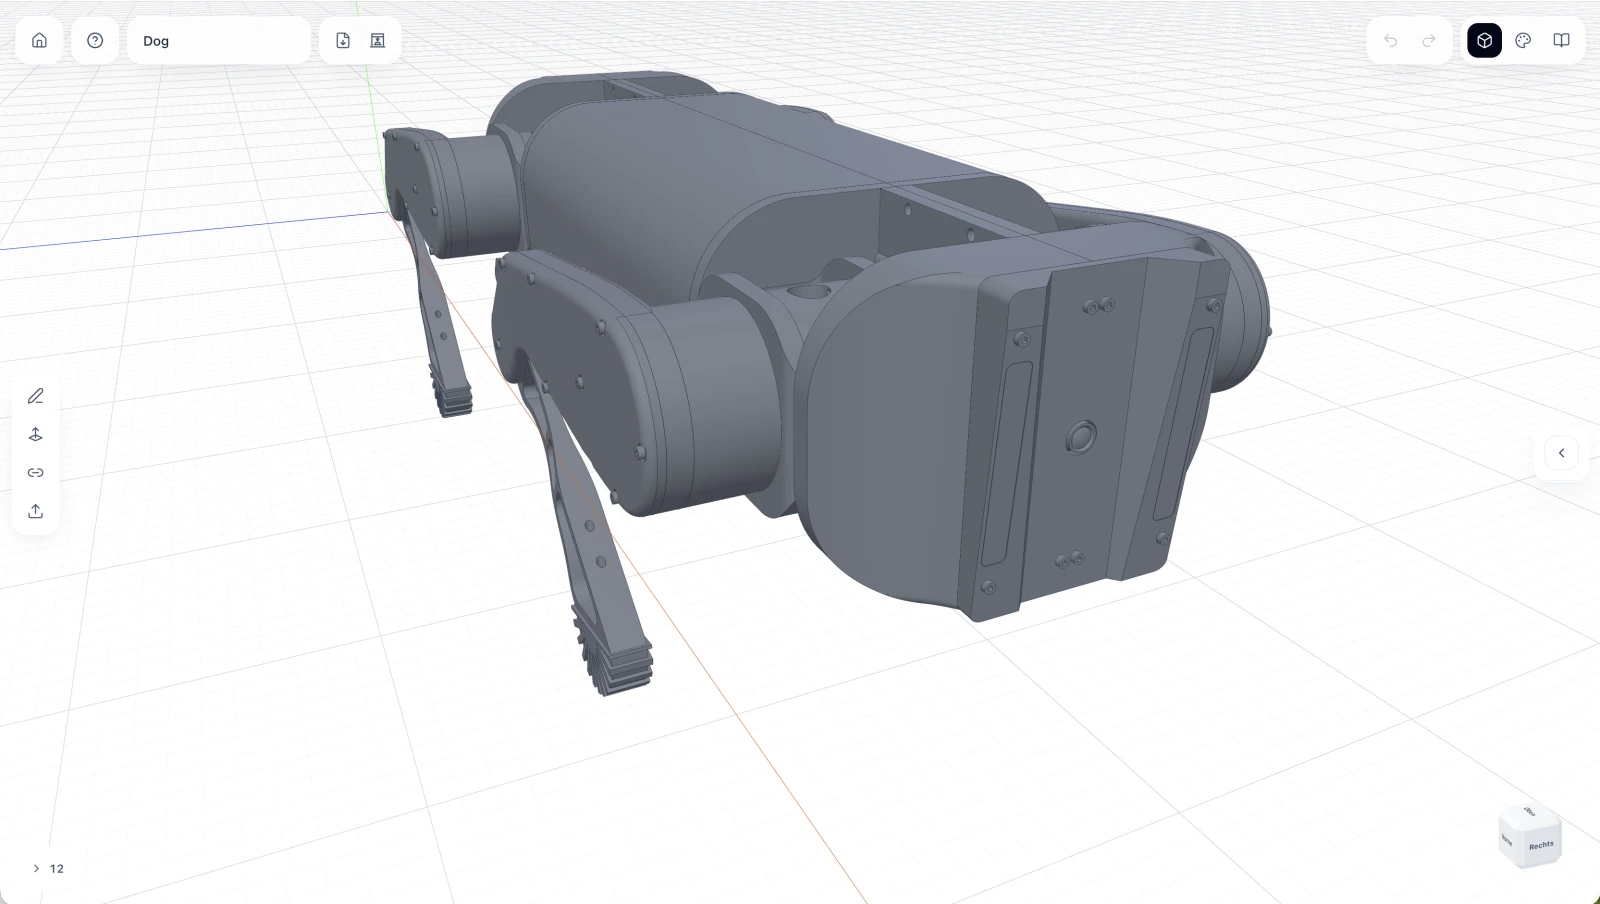Click 'Rechts' face of view cube
The height and width of the screenshot is (904, 1600).
pyautogui.click(x=1541, y=846)
